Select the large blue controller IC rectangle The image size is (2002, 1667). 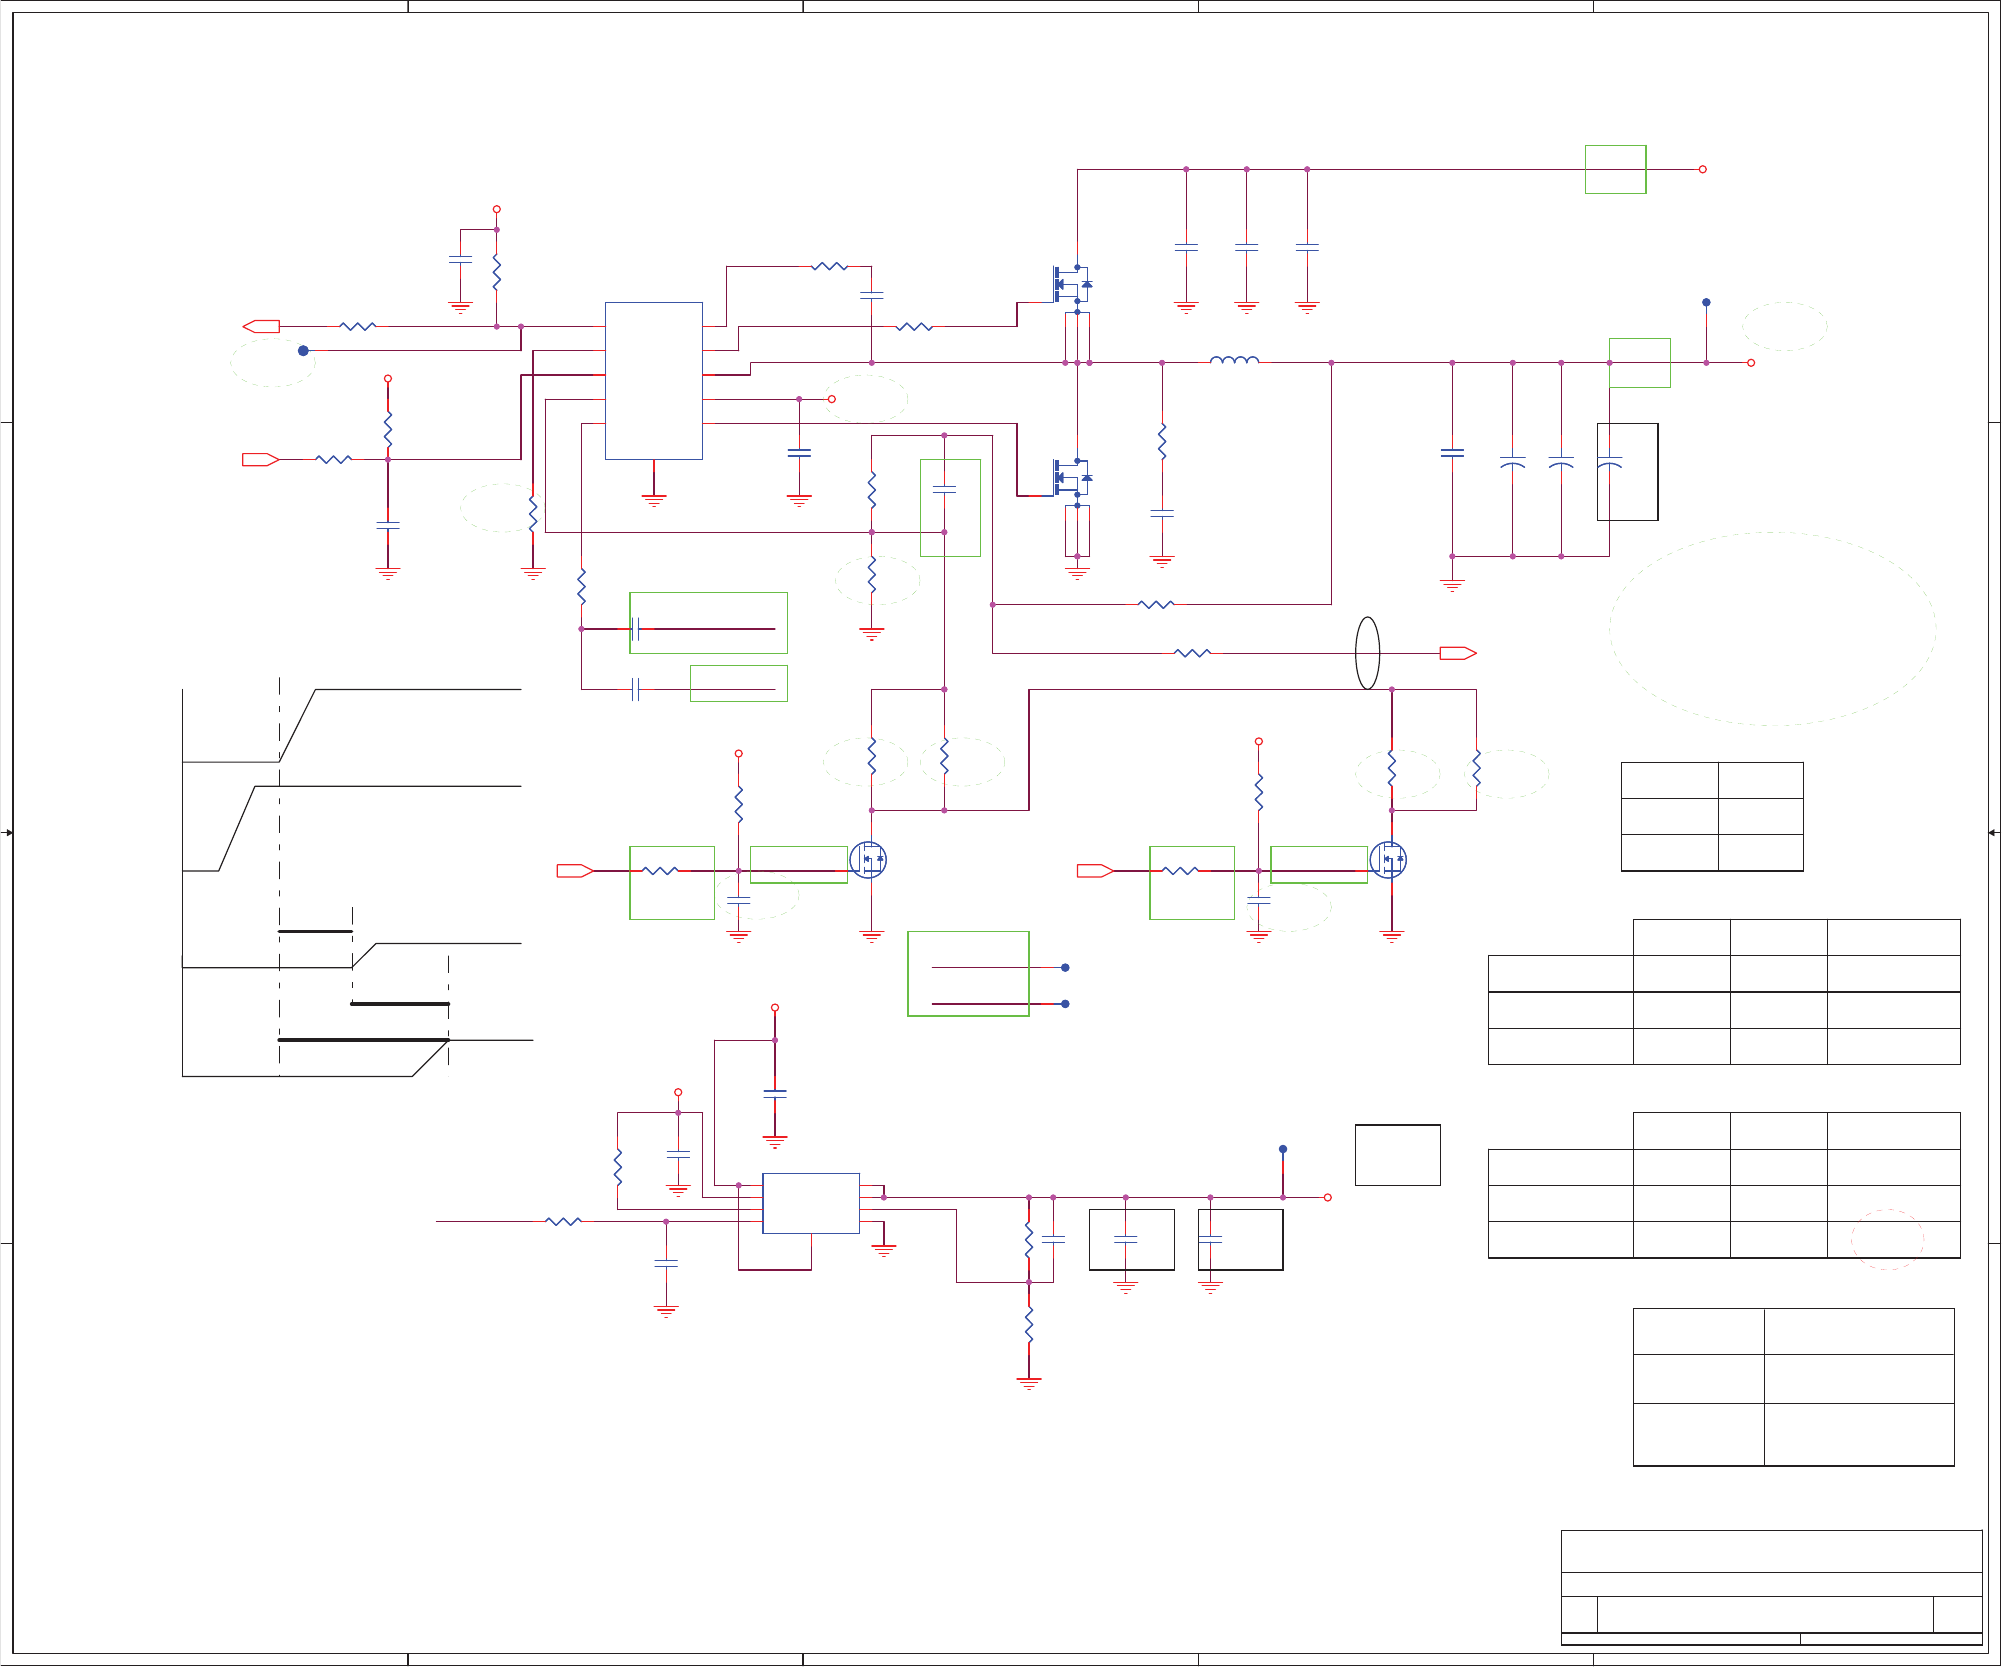653,380
